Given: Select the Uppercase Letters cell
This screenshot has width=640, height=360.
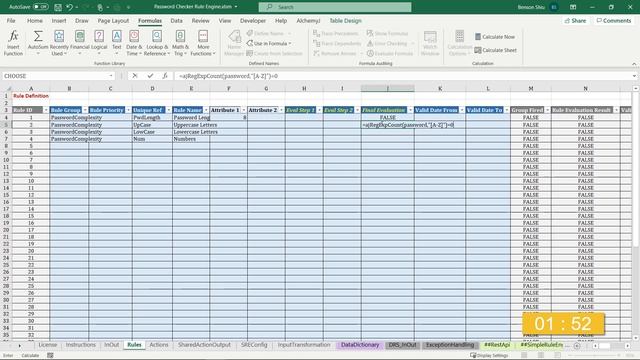Looking at the screenshot, I should click(x=191, y=125).
